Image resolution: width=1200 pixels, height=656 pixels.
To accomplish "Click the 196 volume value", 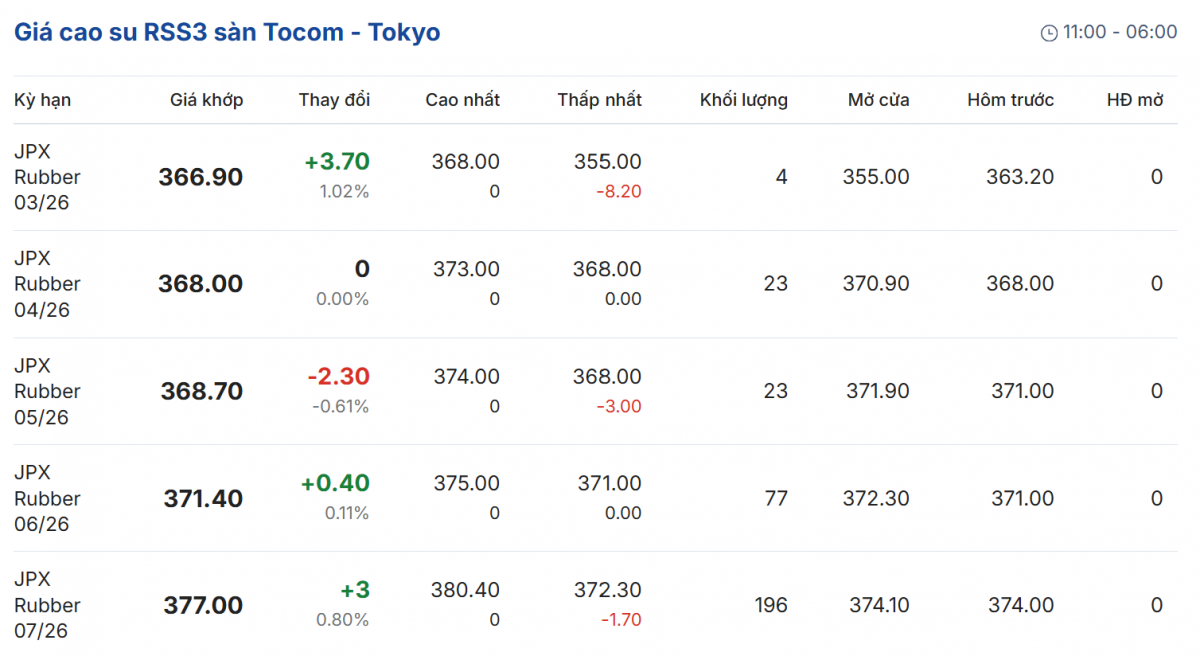I will click(x=771, y=605).
